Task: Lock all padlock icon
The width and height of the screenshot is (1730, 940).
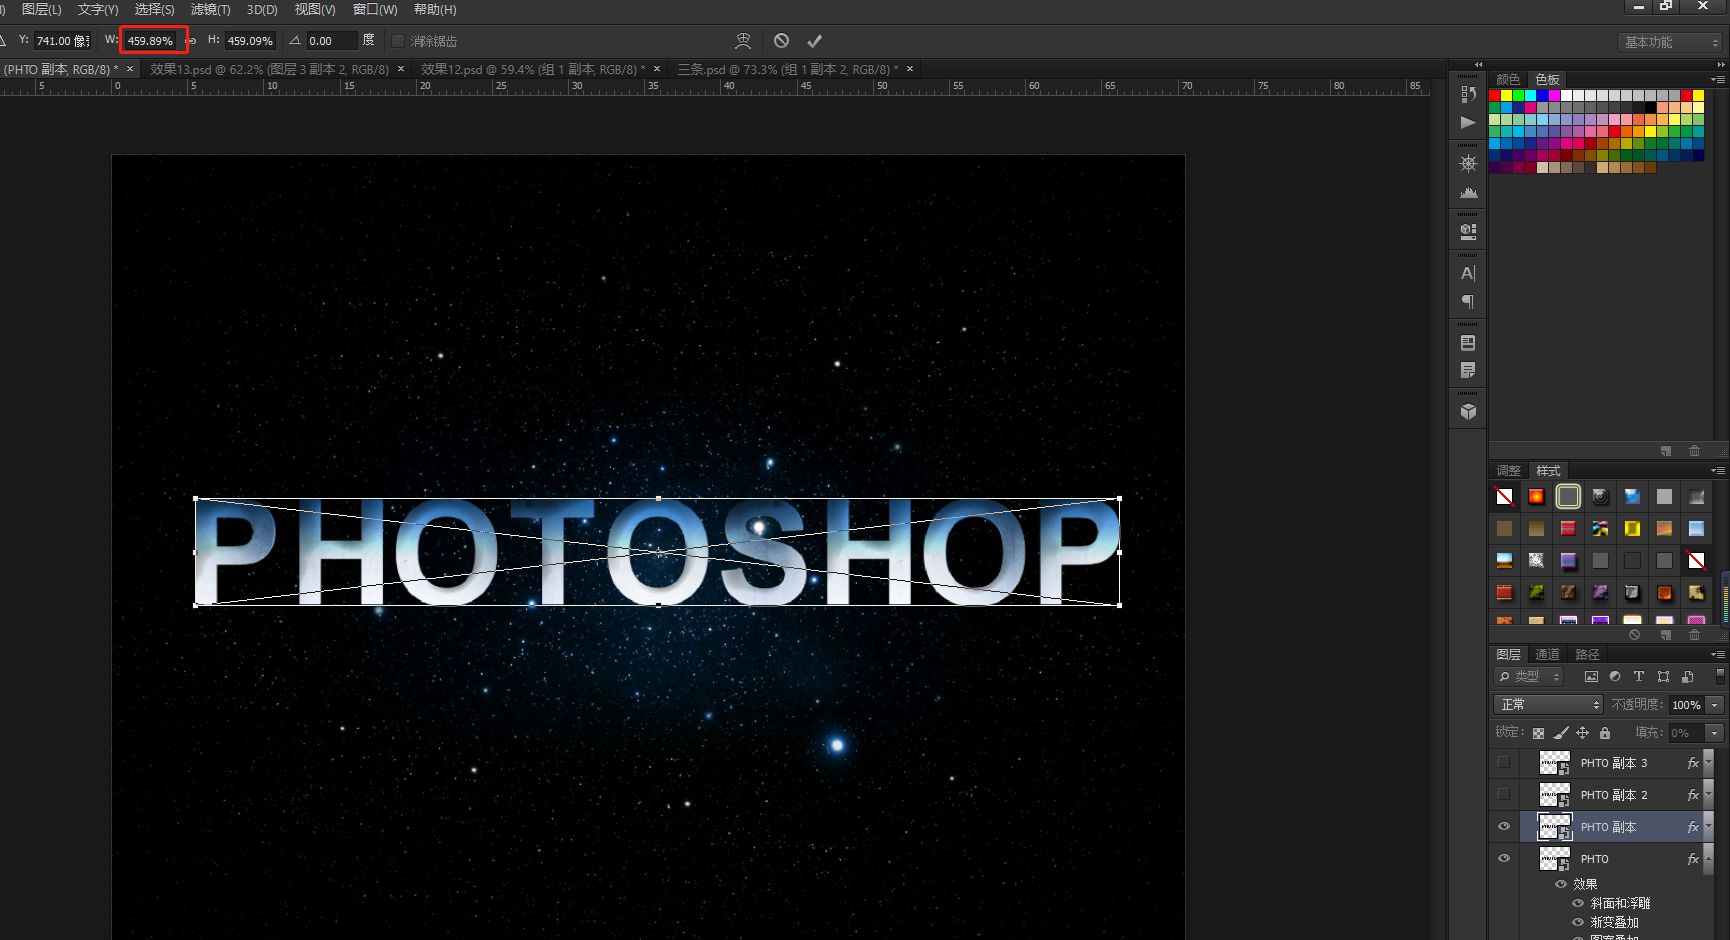Action: tap(1605, 733)
